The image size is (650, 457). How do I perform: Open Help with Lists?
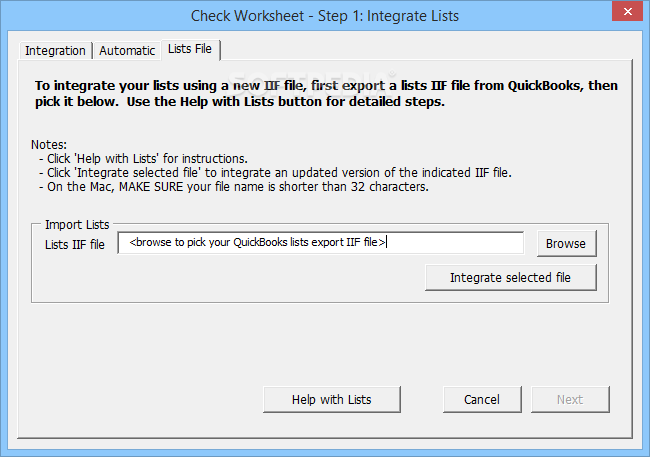(x=331, y=399)
